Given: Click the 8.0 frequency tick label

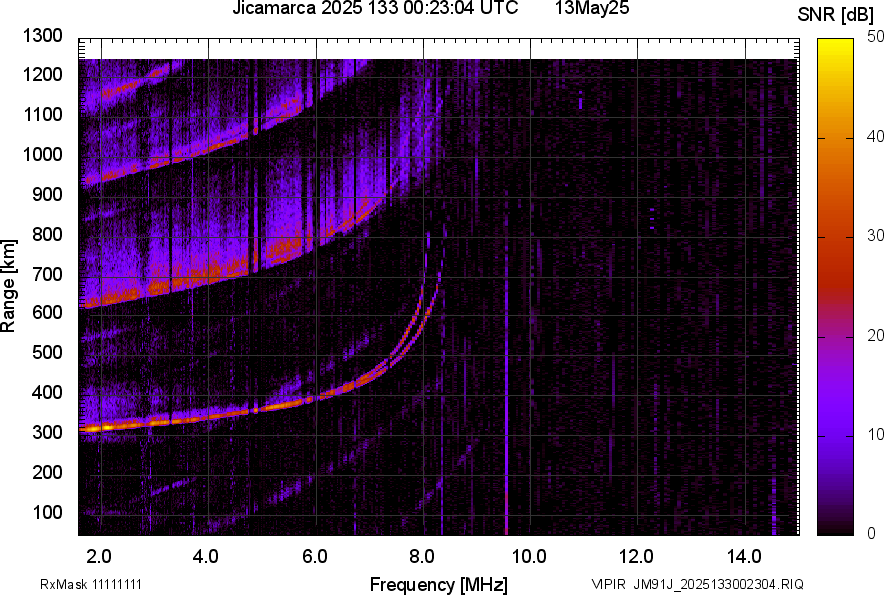Looking at the screenshot, I should coord(422,557).
